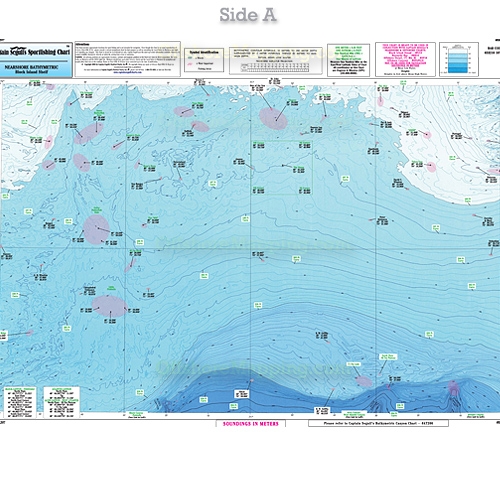Screen dimensions: 500x500
Task: Select the purple patch inside the dark canyon
Action: [x=453, y=388]
